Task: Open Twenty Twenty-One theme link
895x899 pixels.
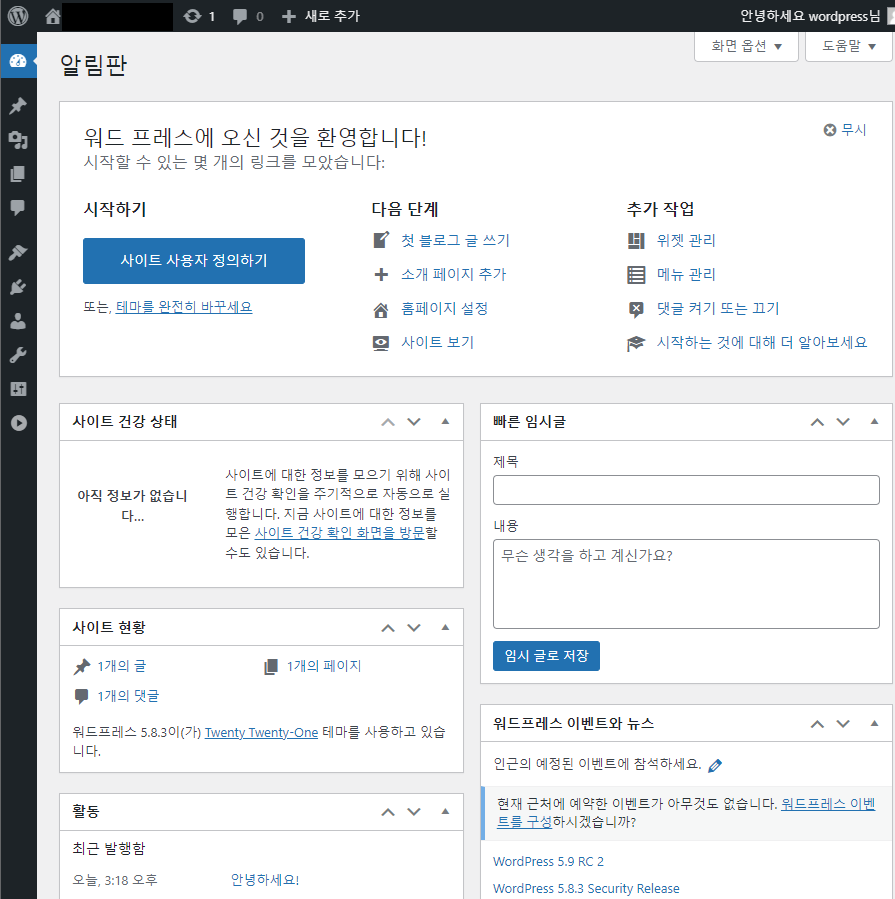Action: [x=261, y=733]
